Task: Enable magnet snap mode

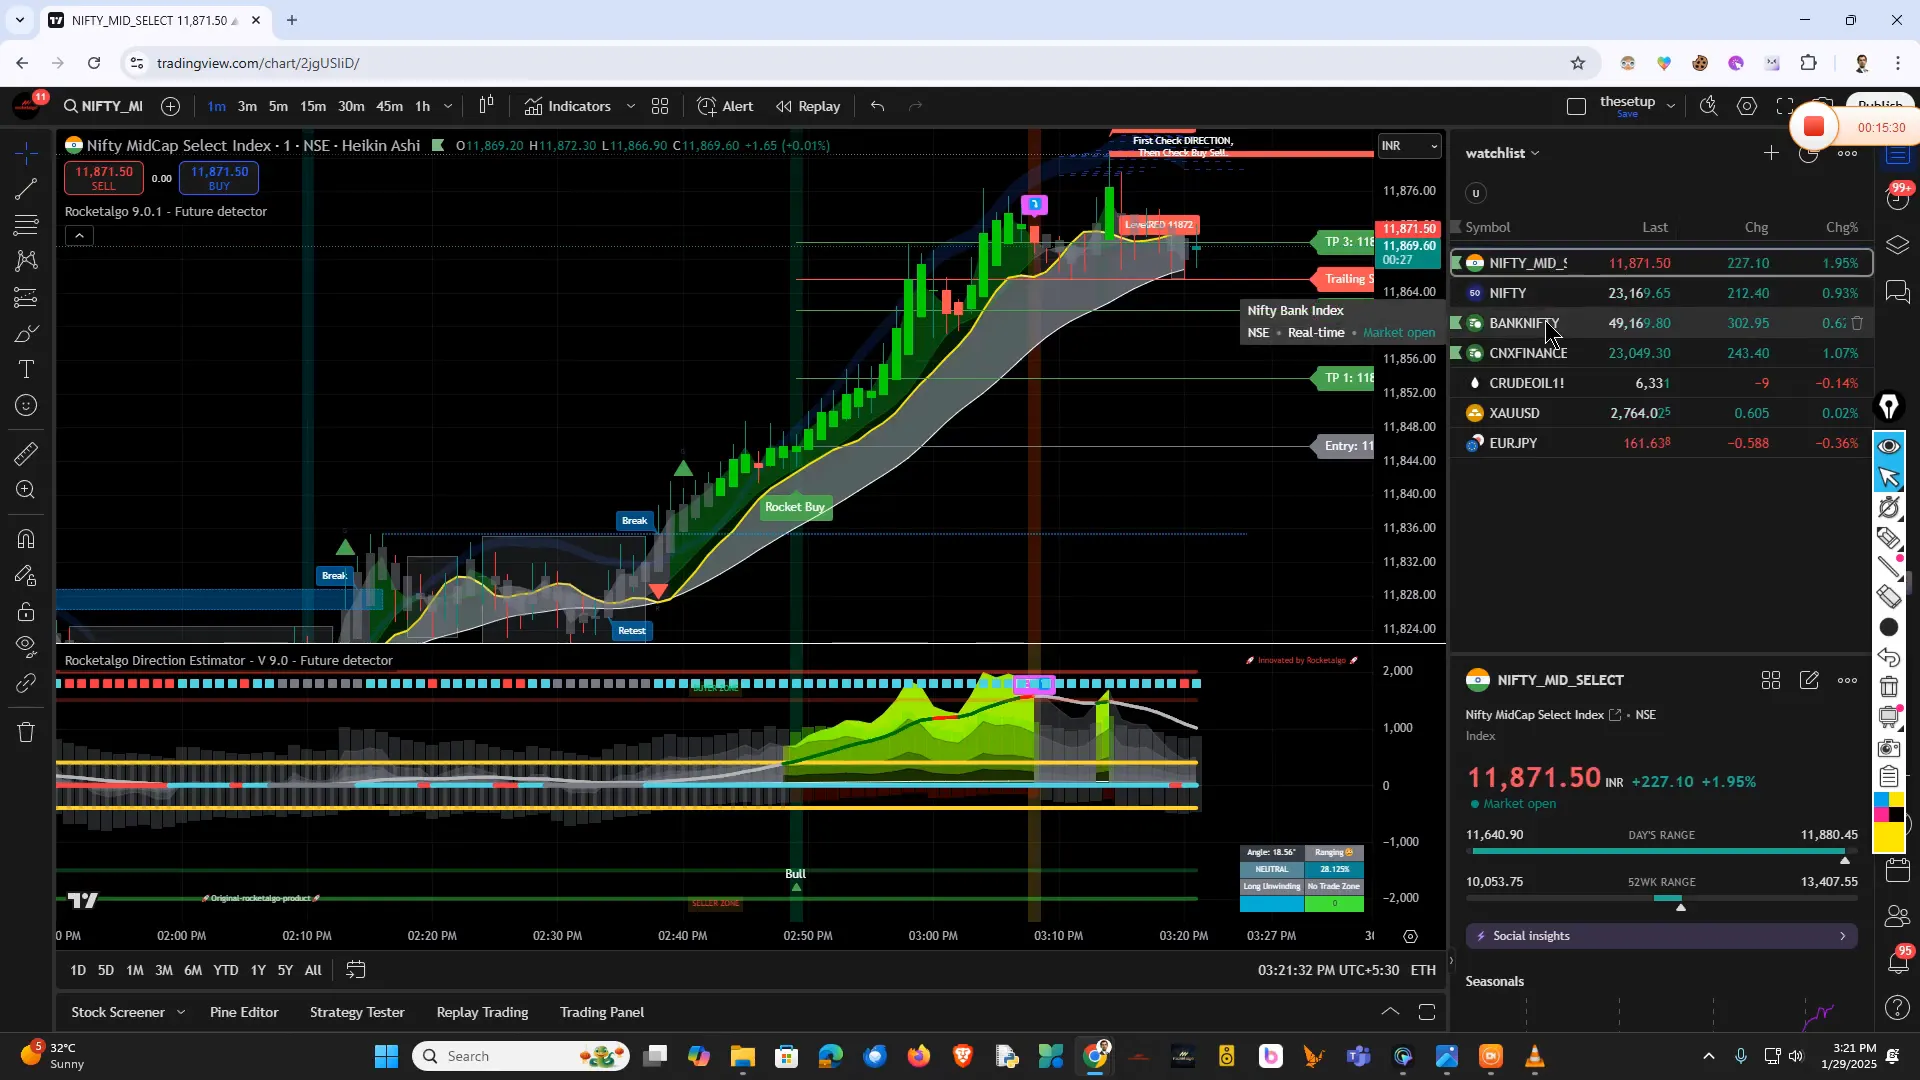Action: pyautogui.click(x=25, y=538)
